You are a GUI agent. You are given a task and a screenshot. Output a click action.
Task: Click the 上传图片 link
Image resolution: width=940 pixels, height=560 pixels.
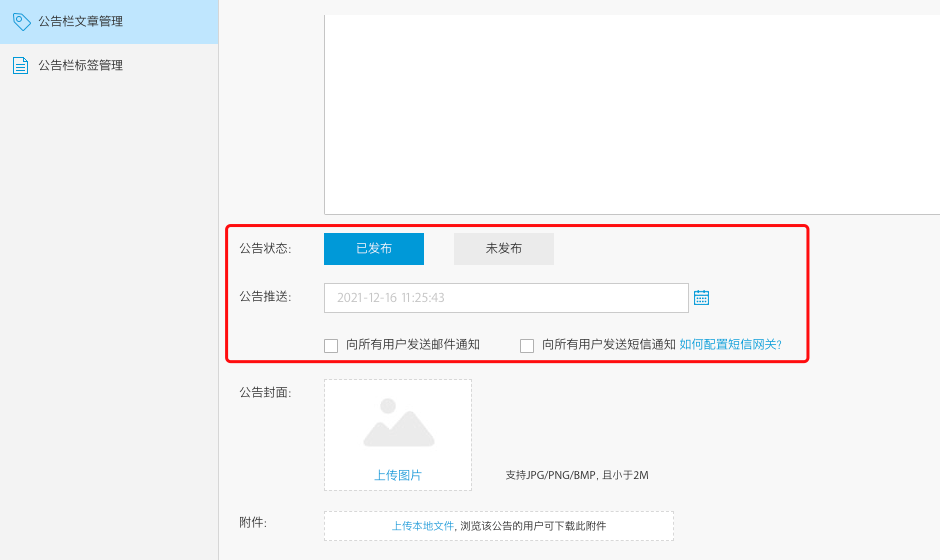(398, 476)
